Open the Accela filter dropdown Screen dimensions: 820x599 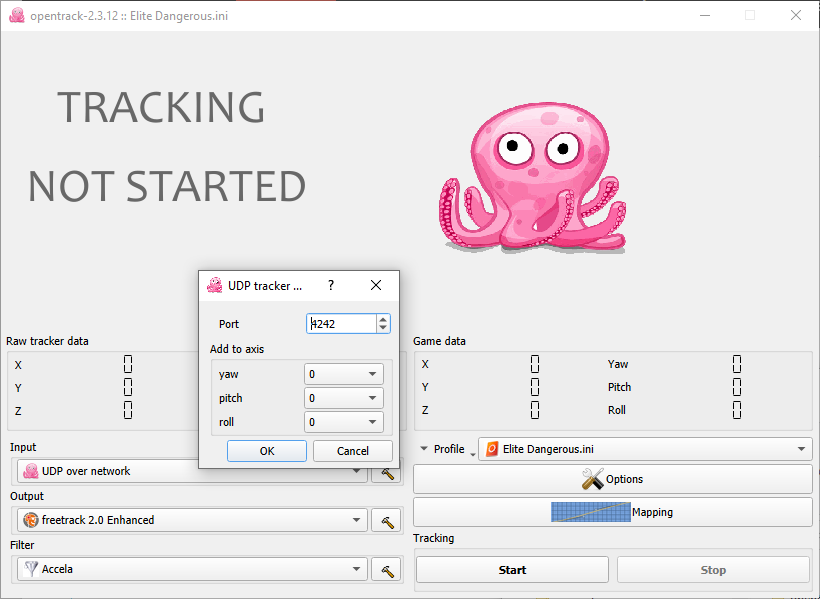tap(192, 569)
